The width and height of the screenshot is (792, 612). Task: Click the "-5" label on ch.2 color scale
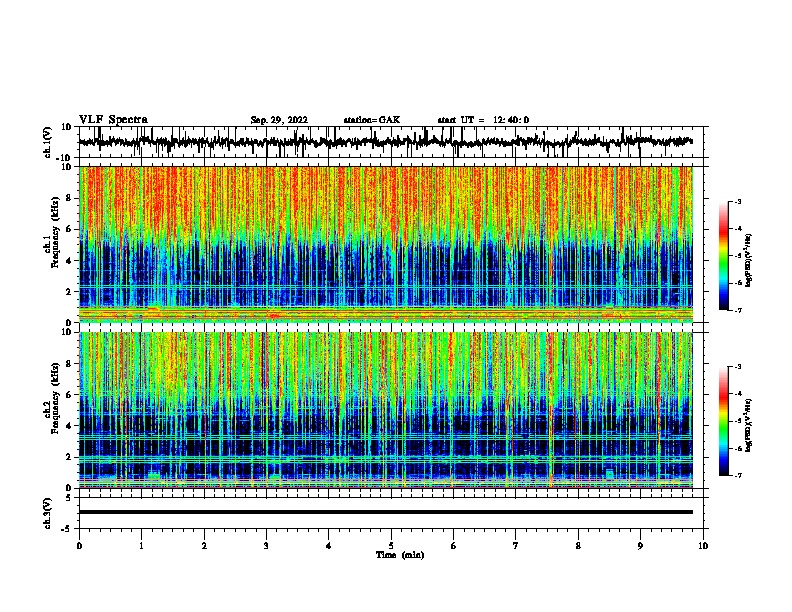pos(737,421)
